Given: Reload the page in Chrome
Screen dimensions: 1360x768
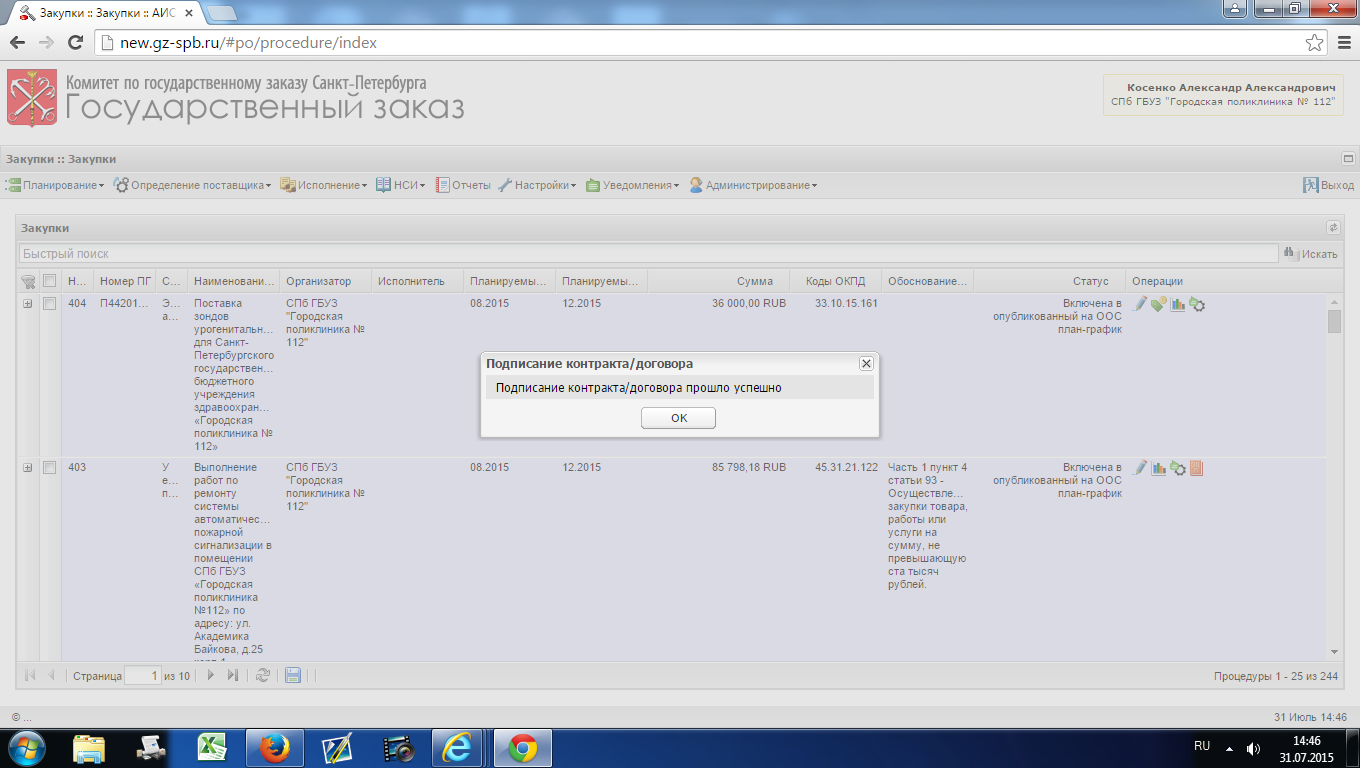Looking at the screenshot, I should 75,43.
